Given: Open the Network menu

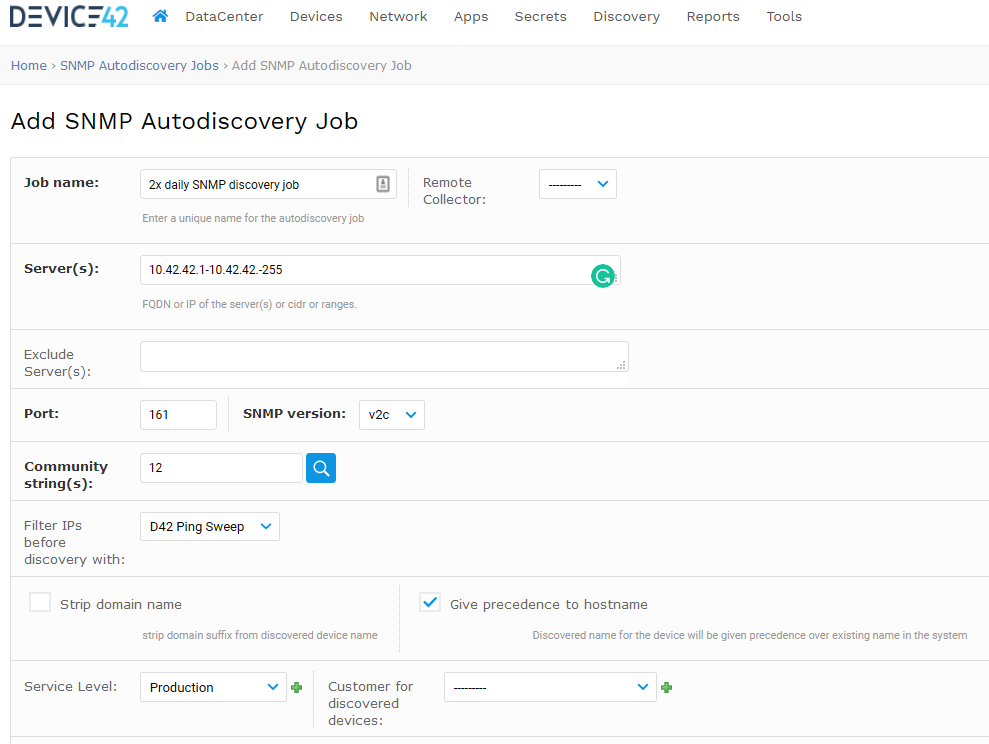Looking at the screenshot, I should [398, 16].
